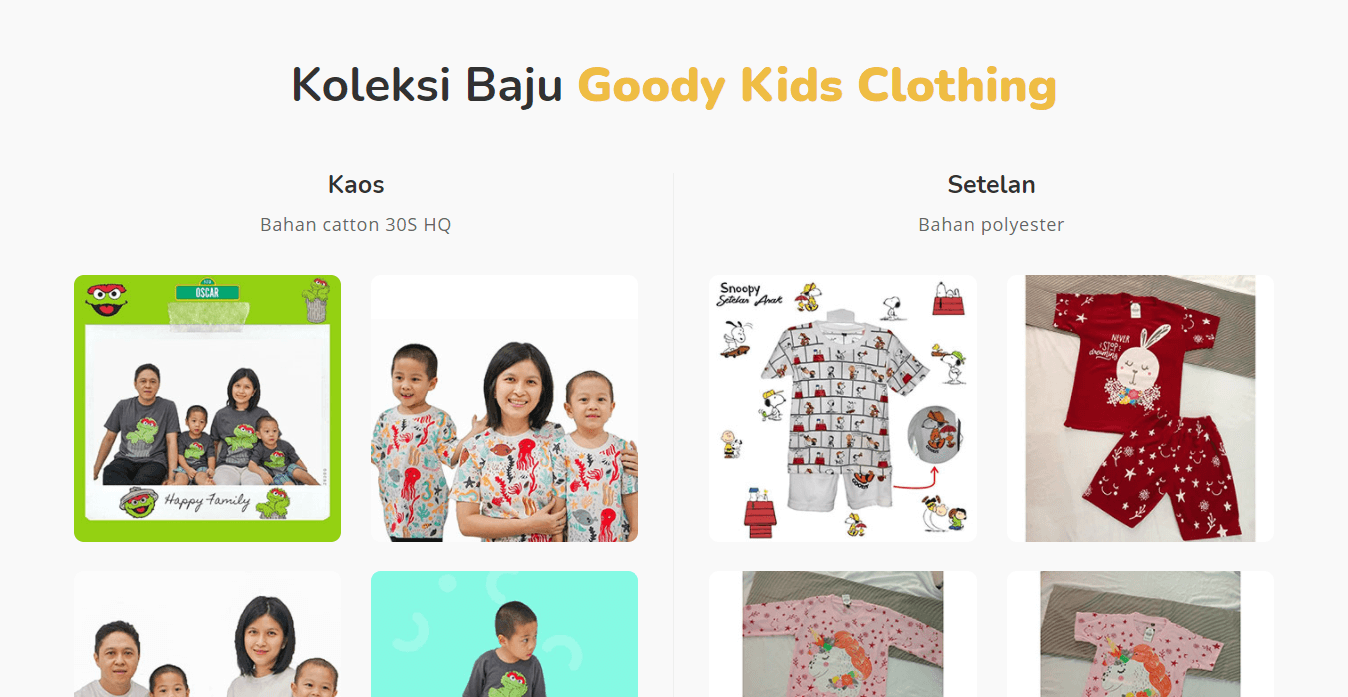The height and width of the screenshot is (697, 1348).
Task: Click the Goody Kids Clothing yellow title
Action: tap(817, 86)
